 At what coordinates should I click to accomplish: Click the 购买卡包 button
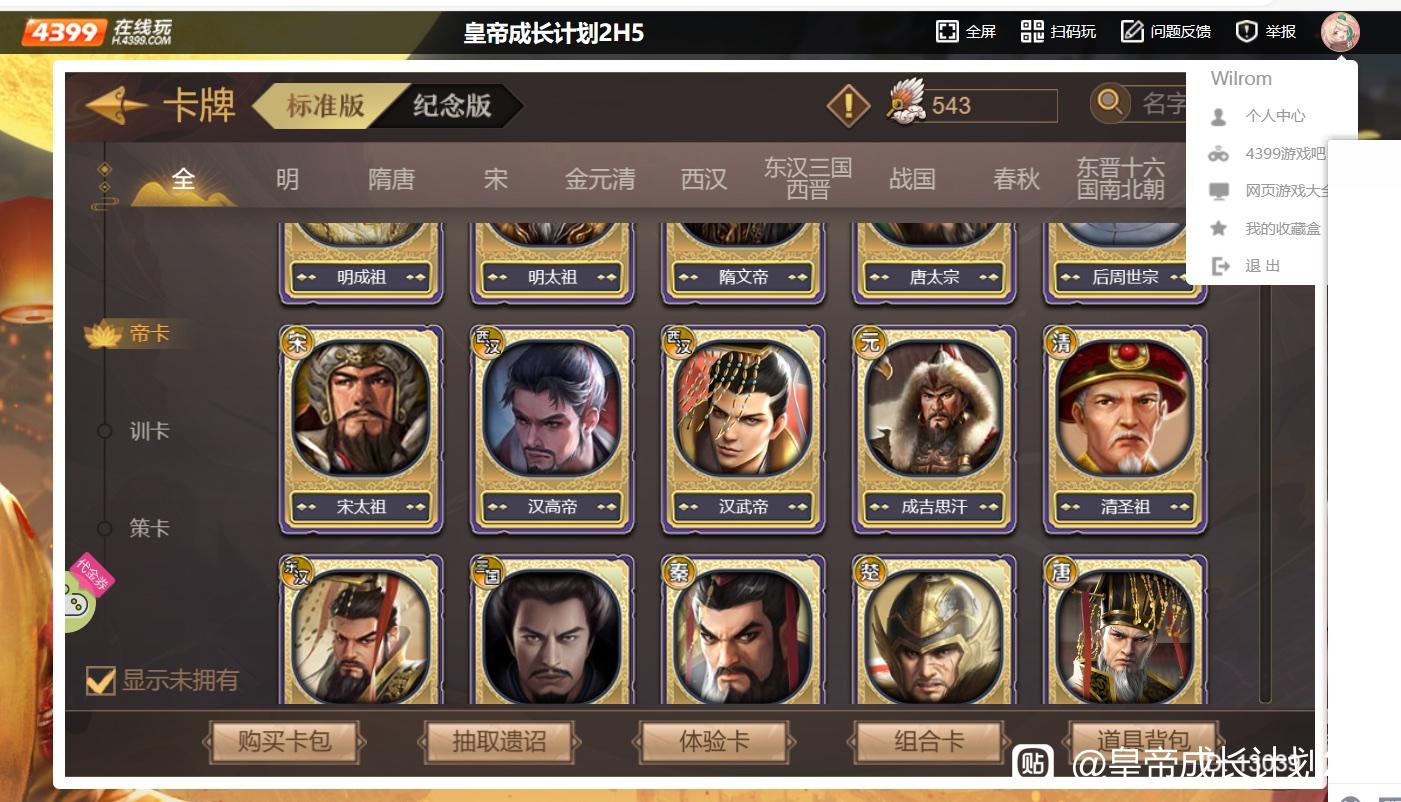[x=284, y=741]
